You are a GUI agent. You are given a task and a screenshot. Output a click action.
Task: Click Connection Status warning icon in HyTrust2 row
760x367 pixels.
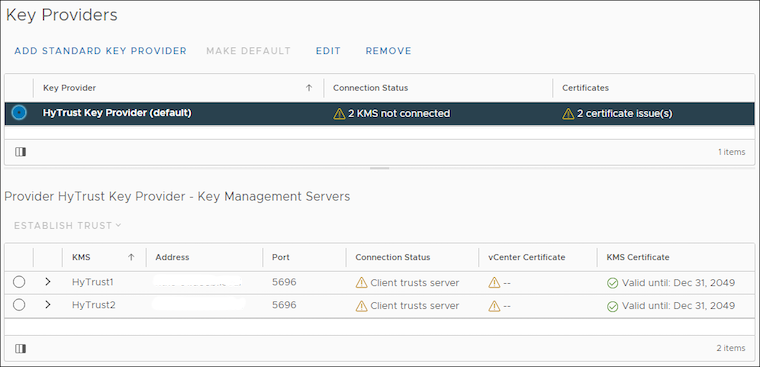tap(362, 306)
